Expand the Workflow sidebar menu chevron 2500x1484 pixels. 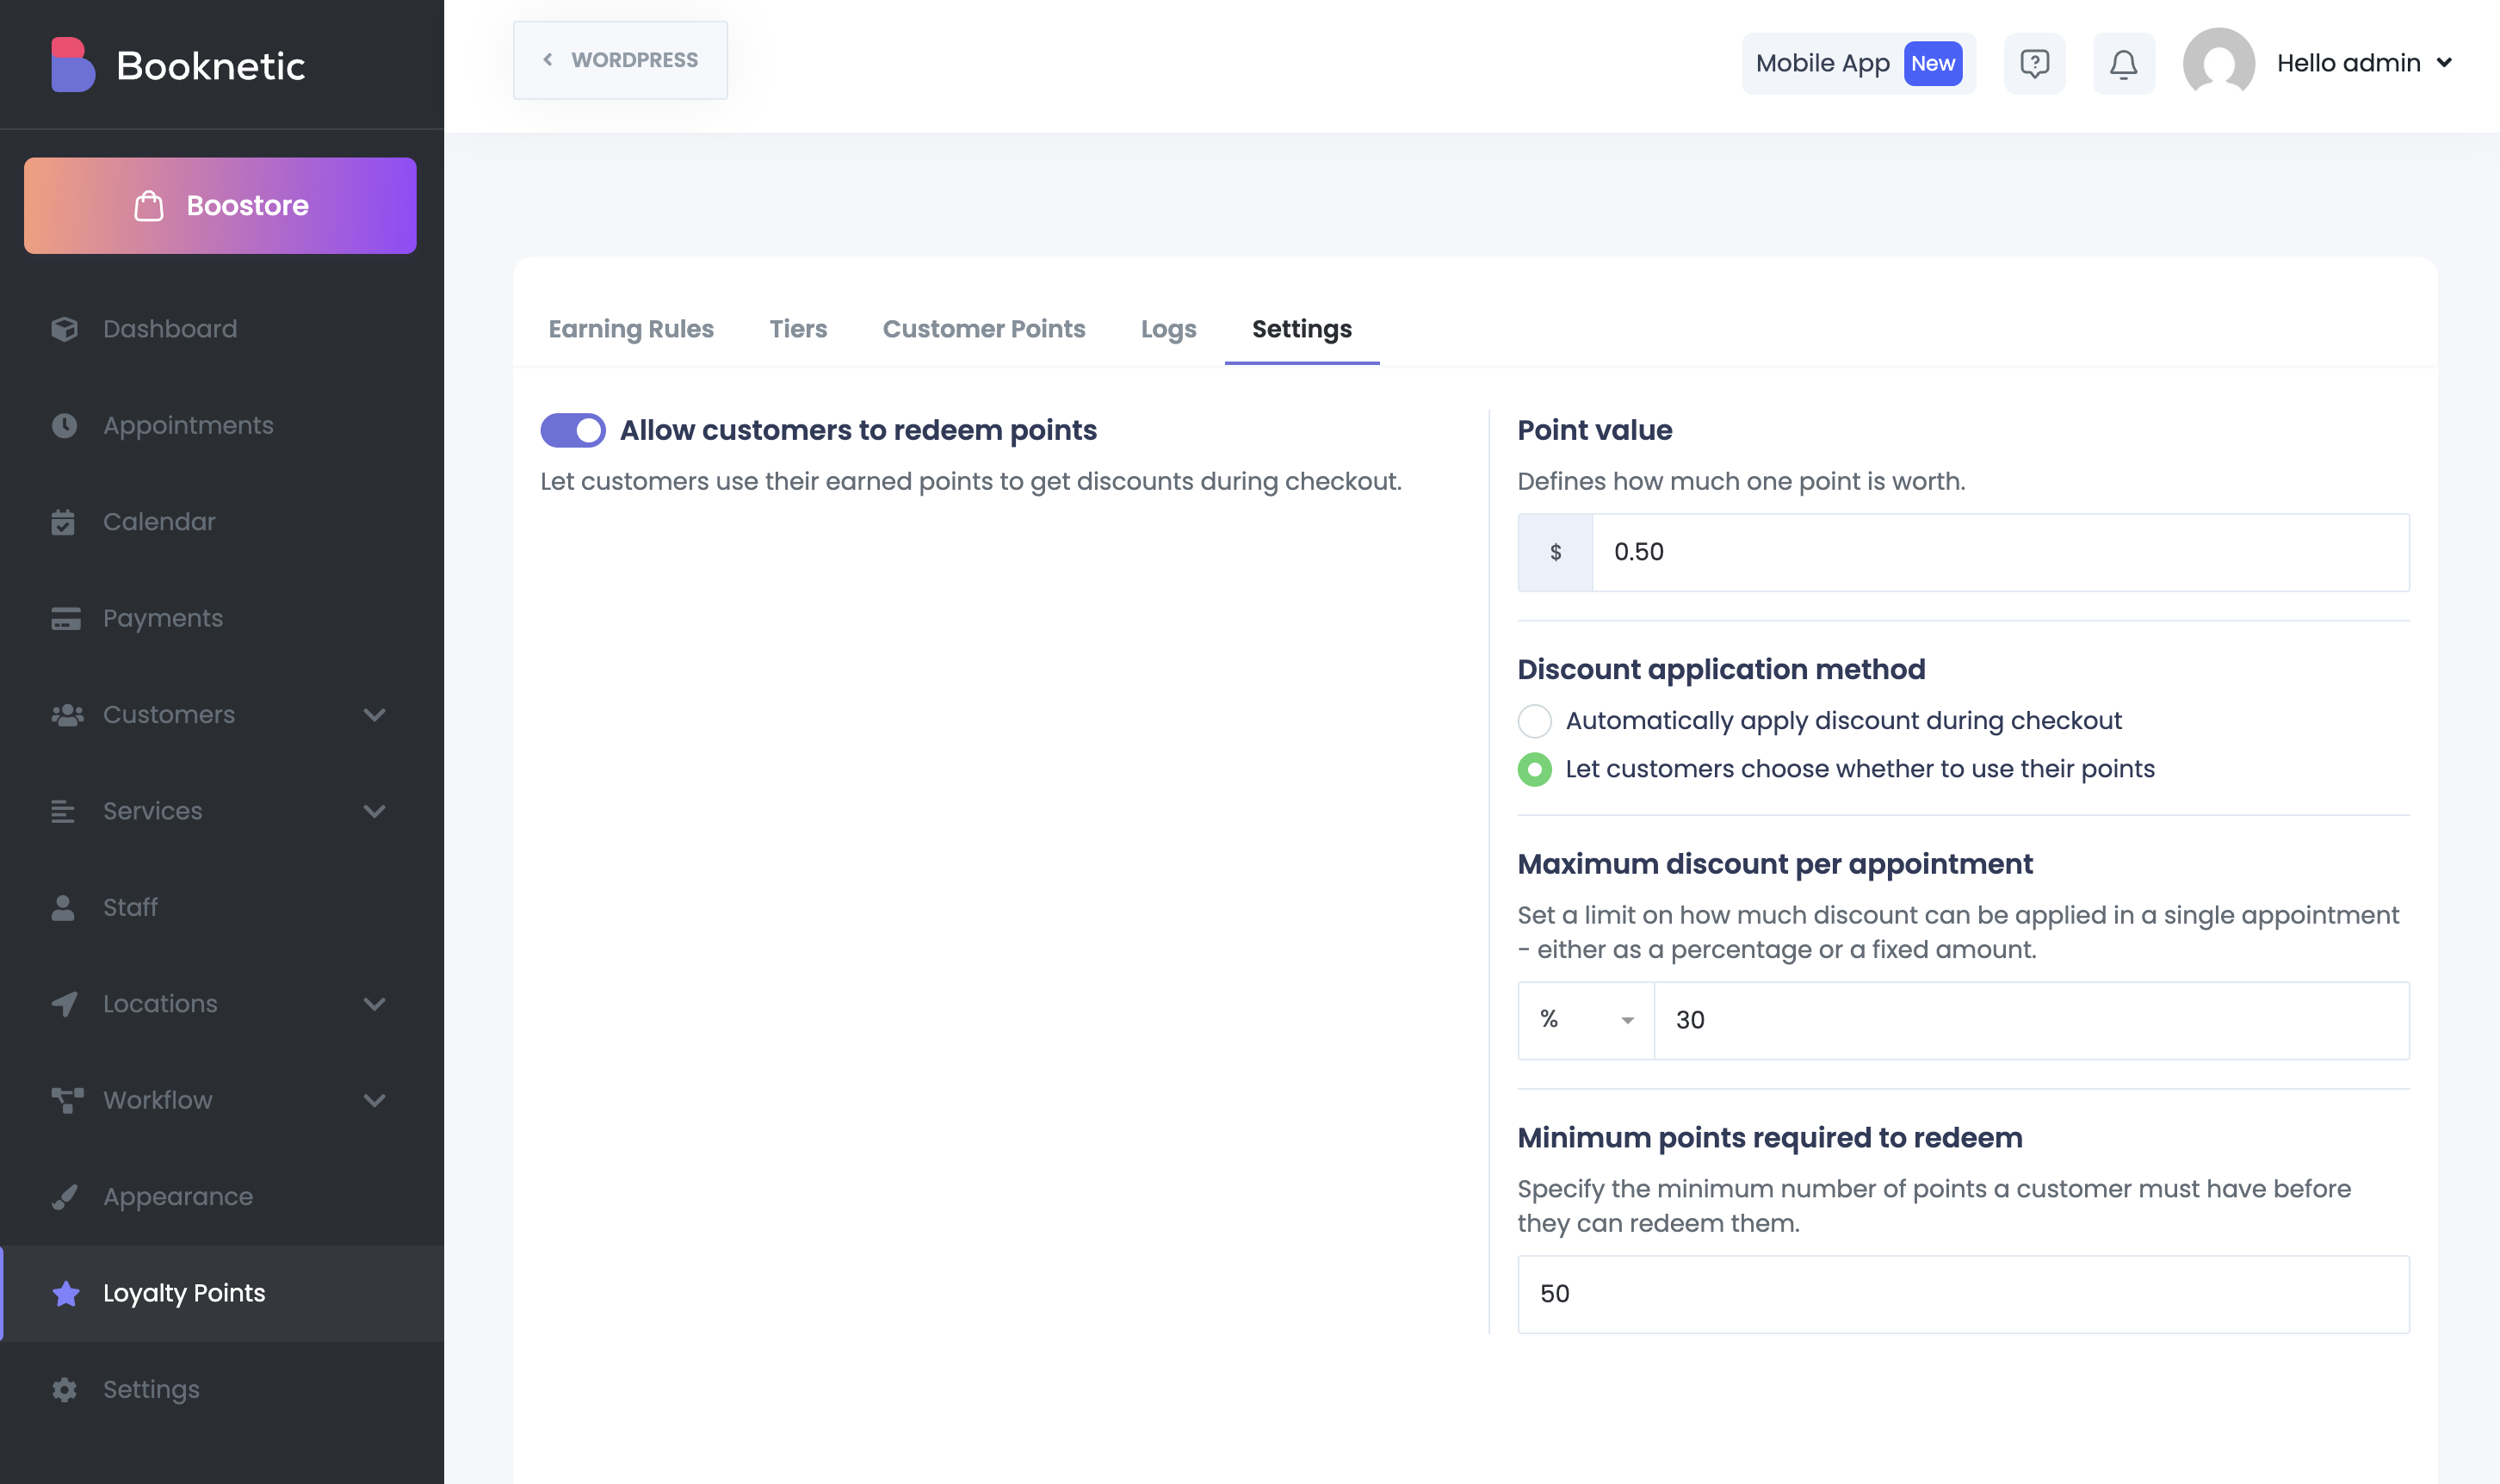pyautogui.click(x=374, y=1101)
